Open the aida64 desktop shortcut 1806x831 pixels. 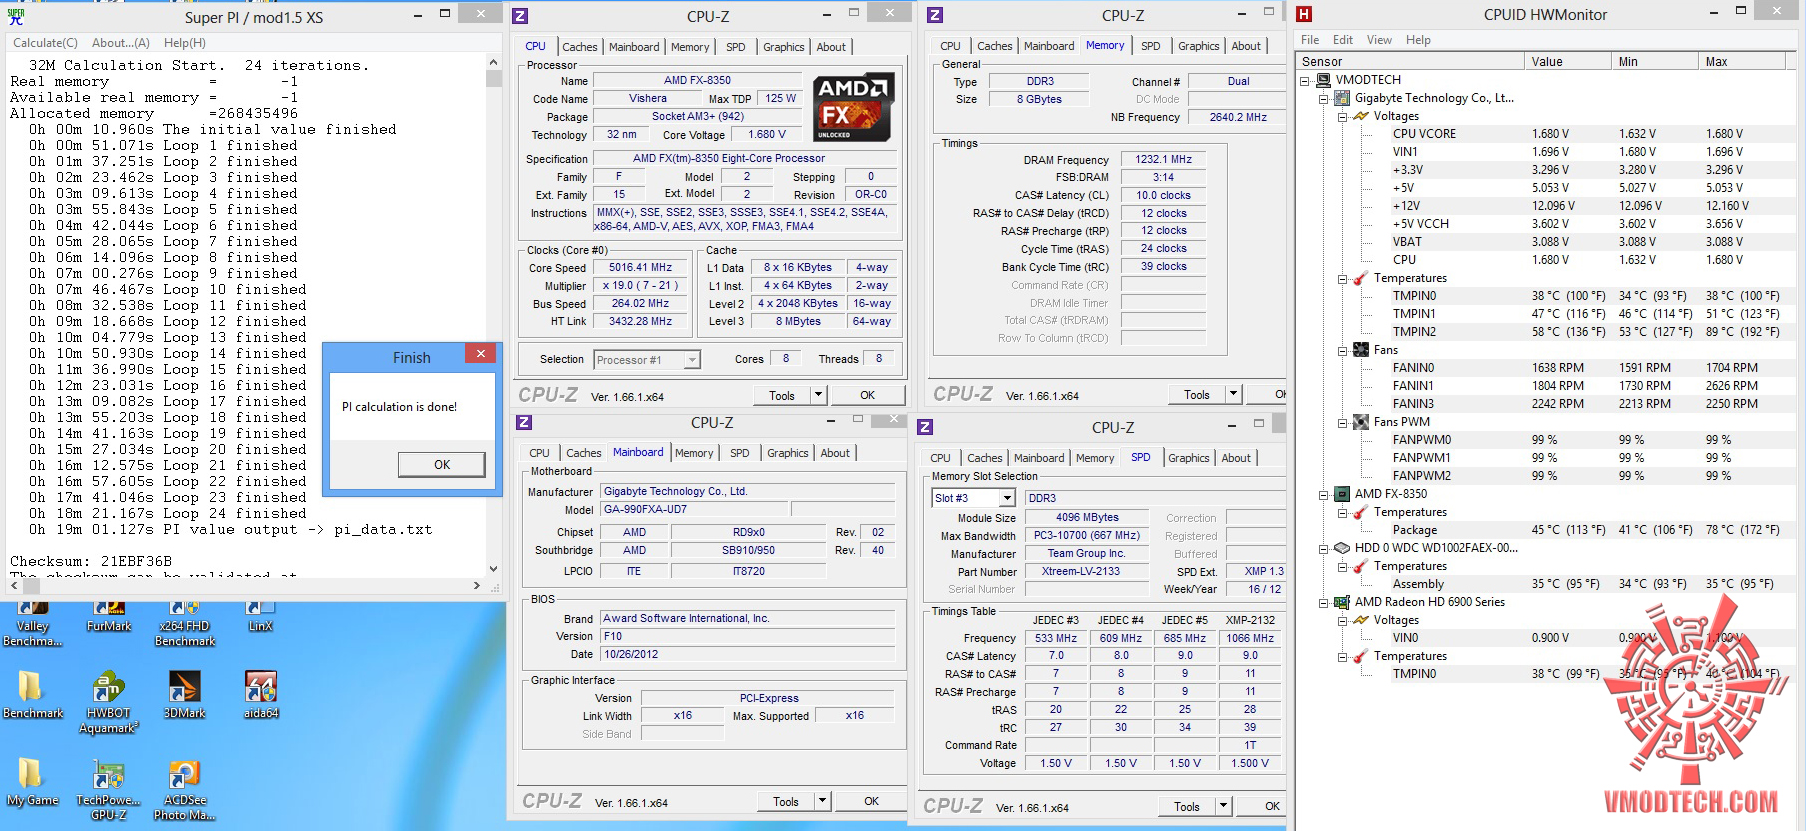pyautogui.click(x=261, y=696)
